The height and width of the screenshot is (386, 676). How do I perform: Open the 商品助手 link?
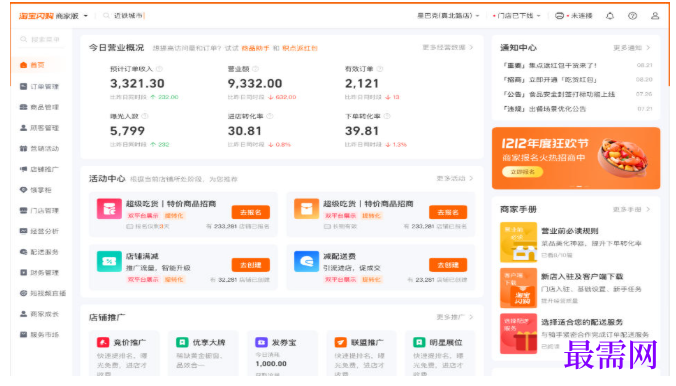pyautogui.click(x=255, y=48)
